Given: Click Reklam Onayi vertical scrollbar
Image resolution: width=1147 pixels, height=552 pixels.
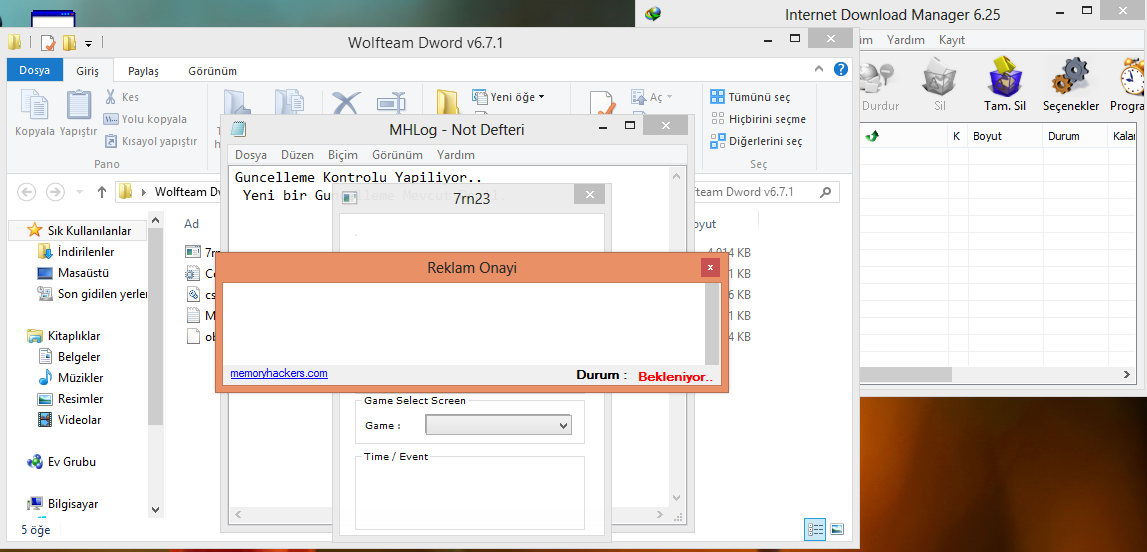Looking at the screenshot, I should click(x=712, y=324).
